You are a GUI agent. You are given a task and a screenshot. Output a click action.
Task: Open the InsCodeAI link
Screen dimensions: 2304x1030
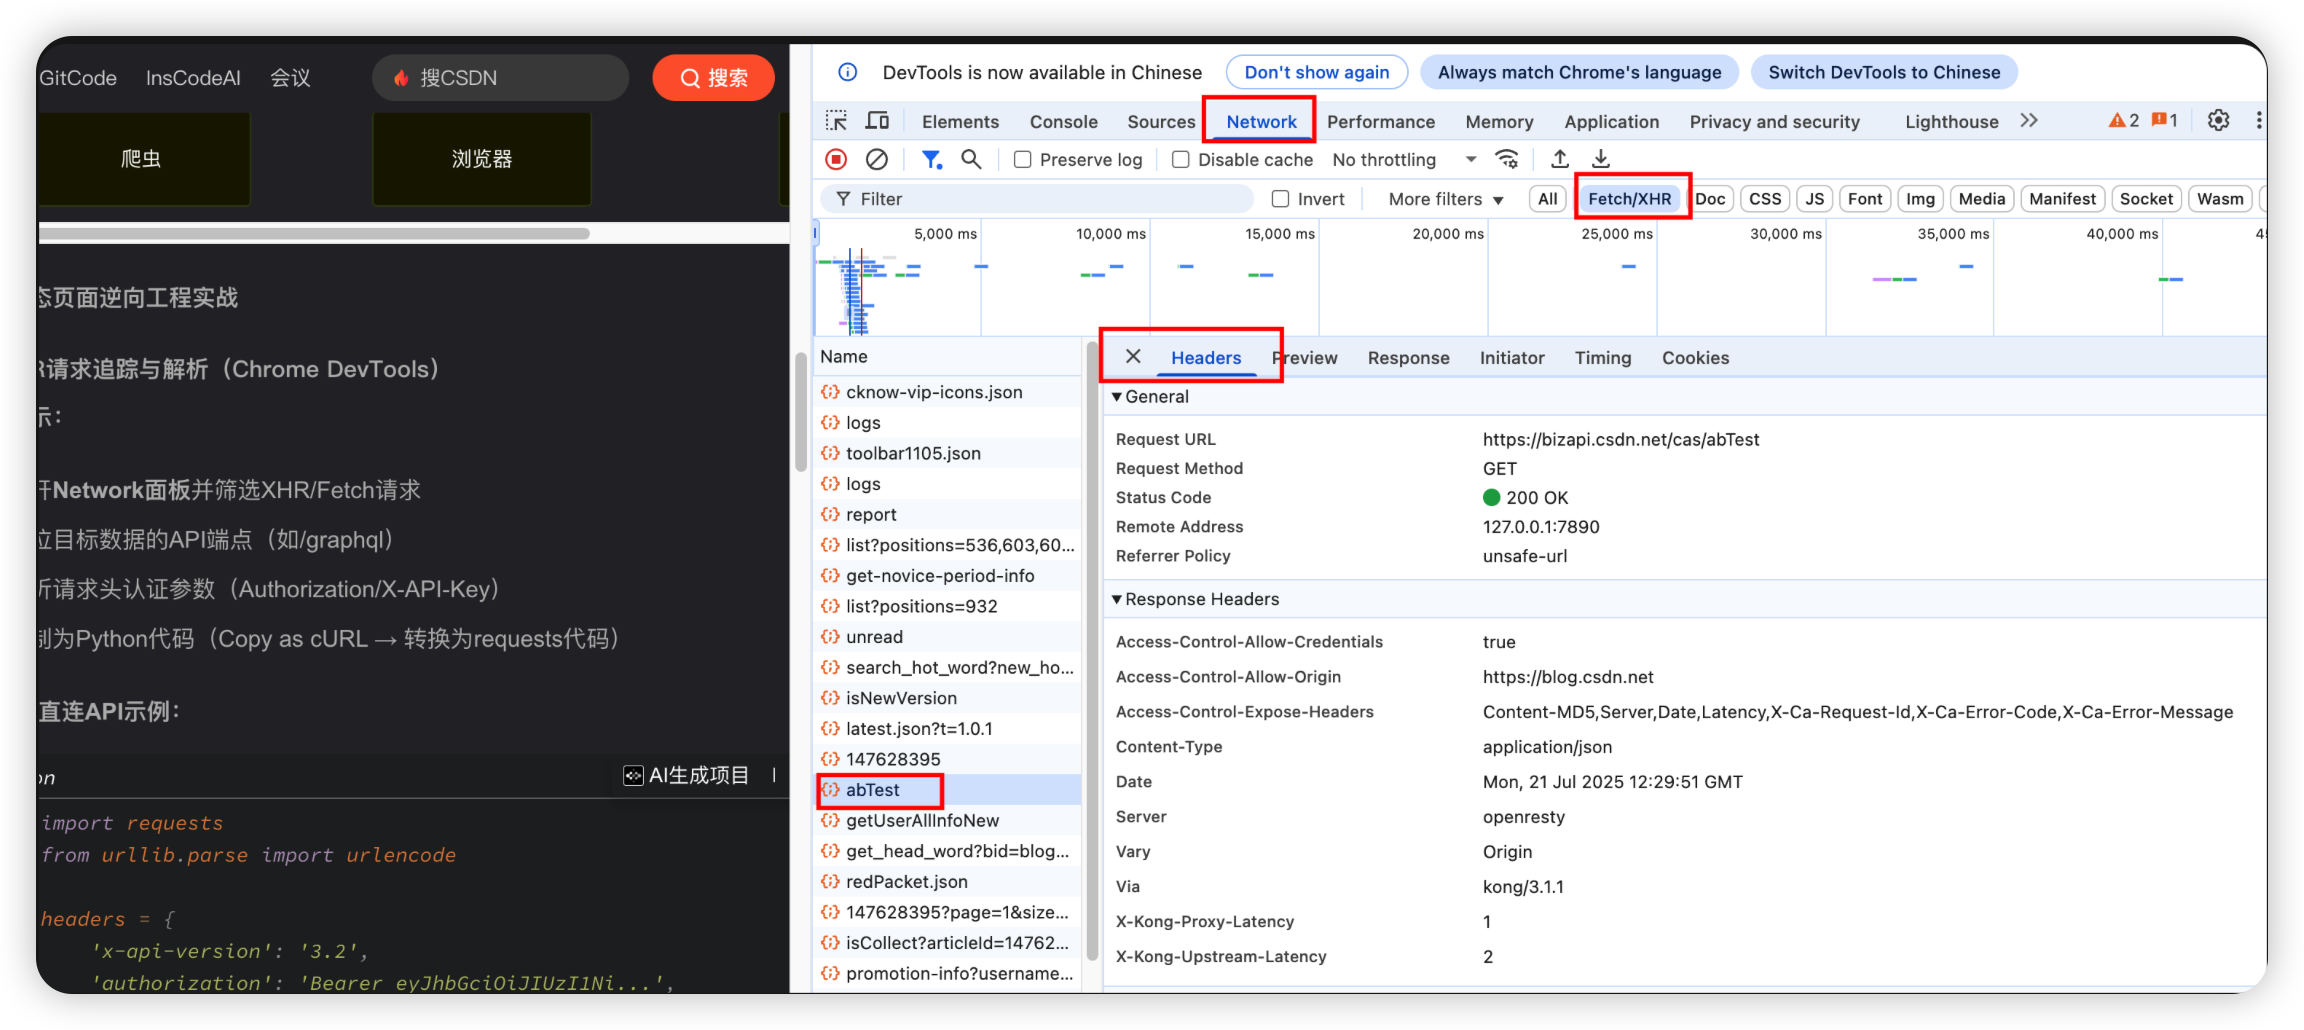click(x=193, y=78)
